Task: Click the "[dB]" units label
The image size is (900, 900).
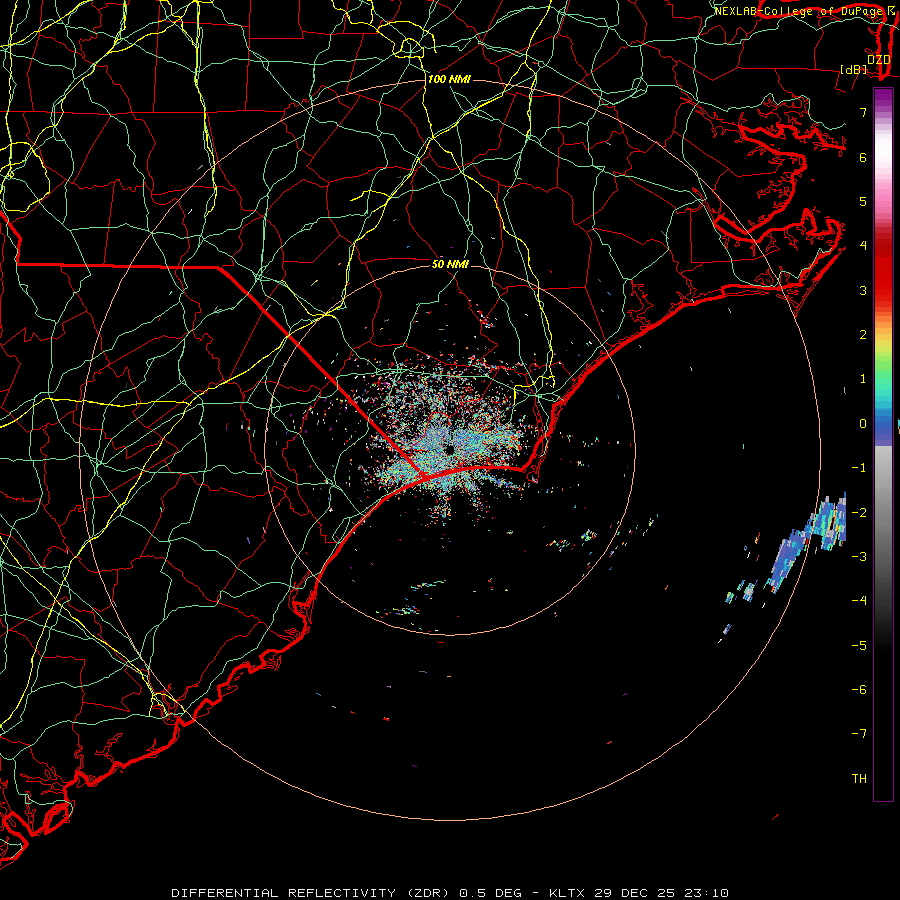Action: 854,69
